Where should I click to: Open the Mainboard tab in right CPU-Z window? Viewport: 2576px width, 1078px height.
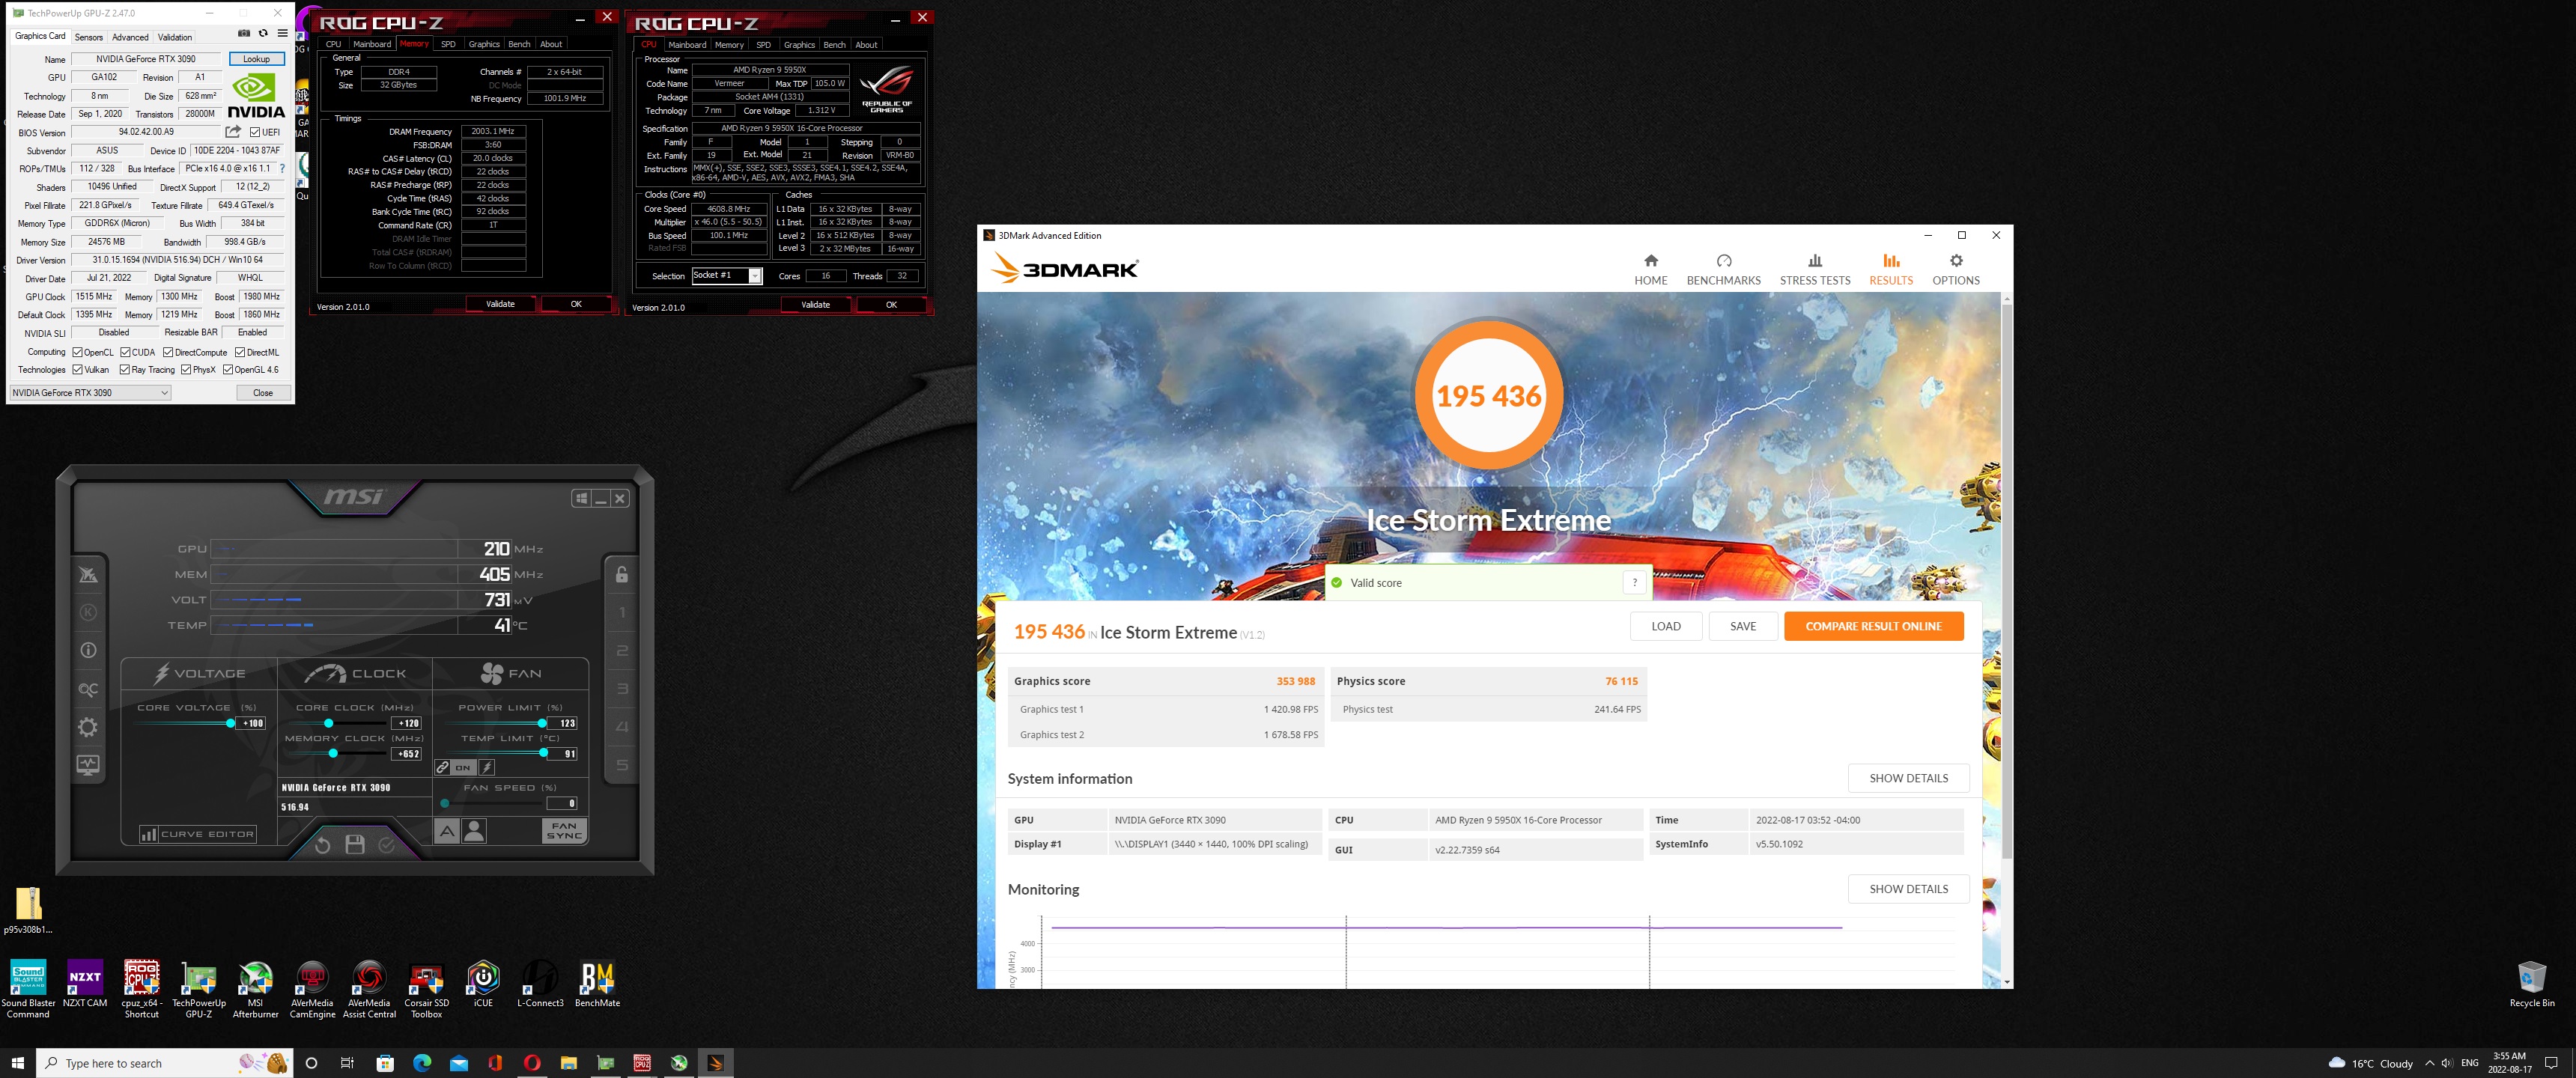click(687, 44)
